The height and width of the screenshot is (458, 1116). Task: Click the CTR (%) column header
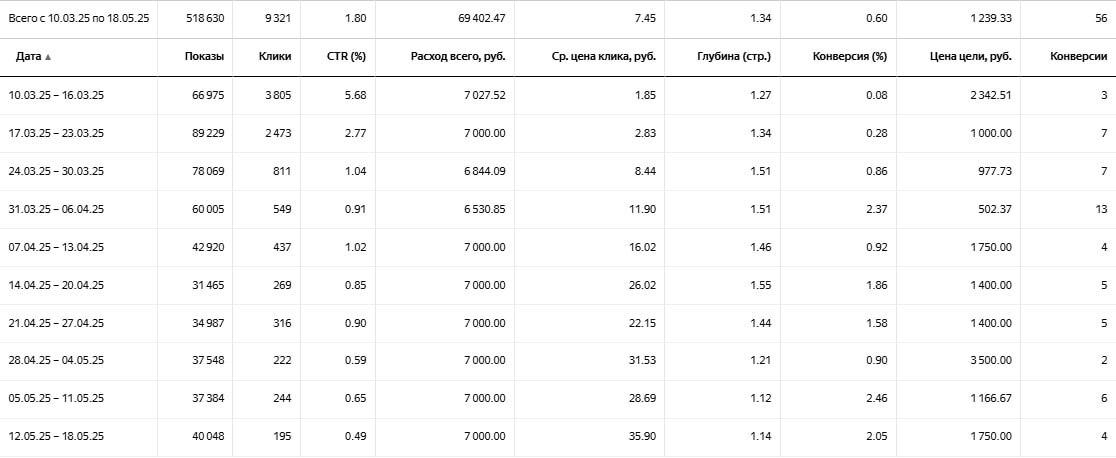pyautogui.click(x=346, y=56)
